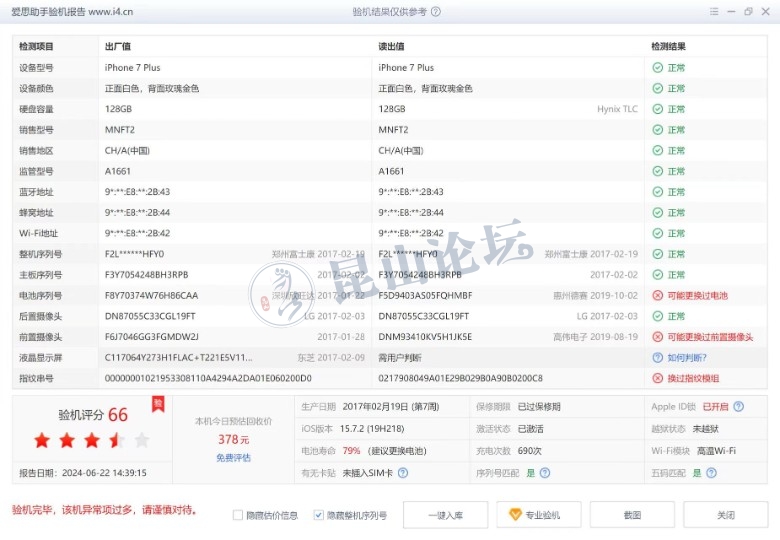Click the star rating under 验机评分
780x540 pixels.
92,440
